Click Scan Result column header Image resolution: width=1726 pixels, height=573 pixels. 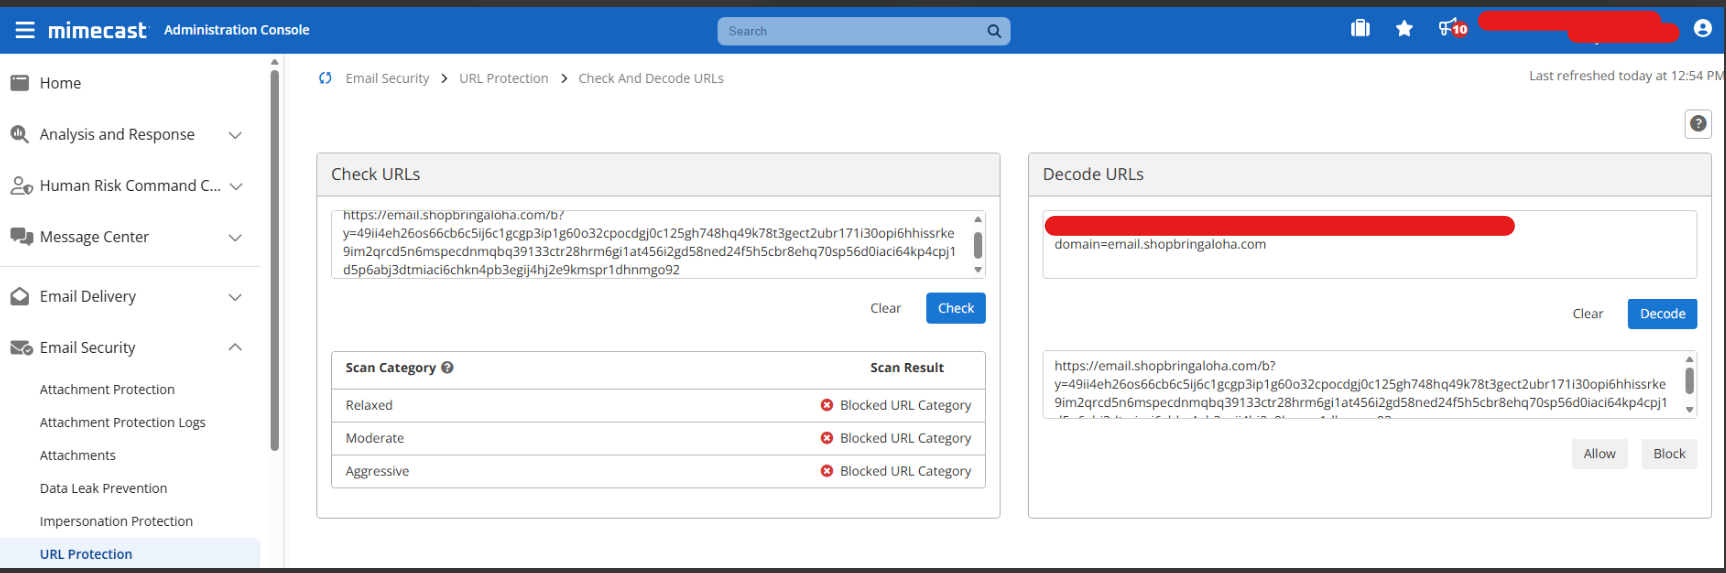(x=907, y=367)
